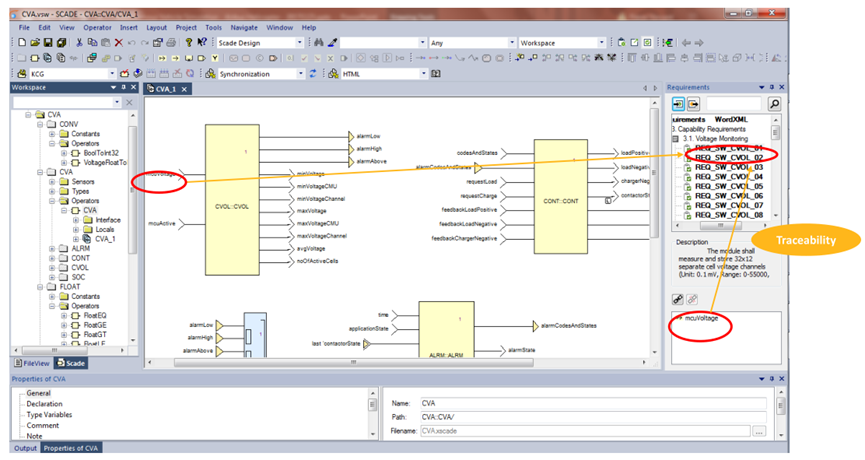The height and width of the screenshot is (460, 865).
Task: Click the browse button beside Filename field
Action: (x=759, y=431)
